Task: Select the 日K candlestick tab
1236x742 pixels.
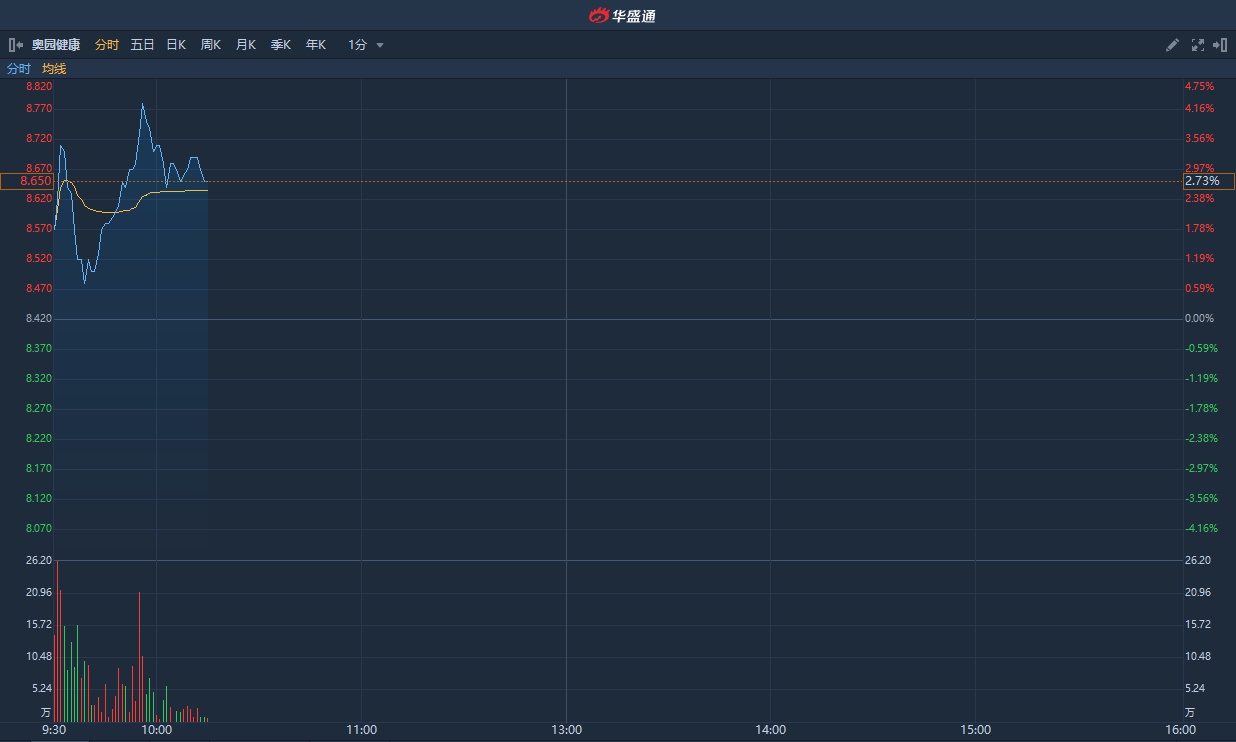Action: click(x=176, y=45)
